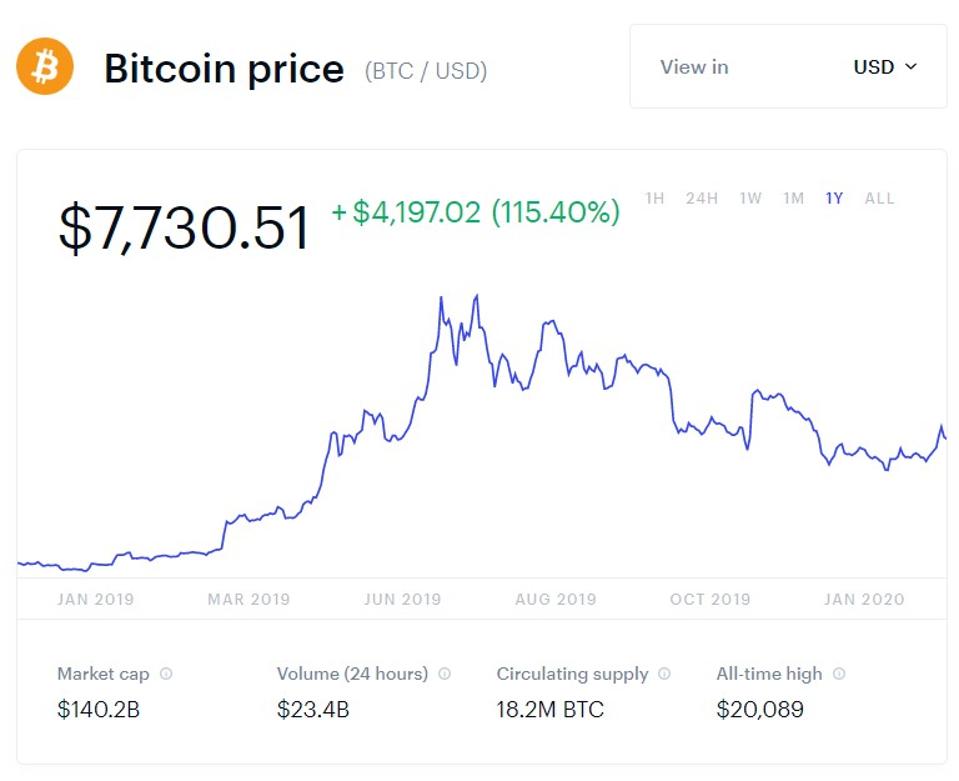Click the $7,730.51 price value
This screenshot has height=781, width=959.
(x=184, y=226)
